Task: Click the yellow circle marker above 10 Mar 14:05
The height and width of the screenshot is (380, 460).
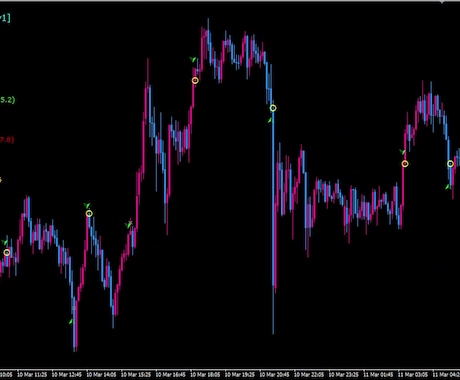Action: [x=89, y=213]
